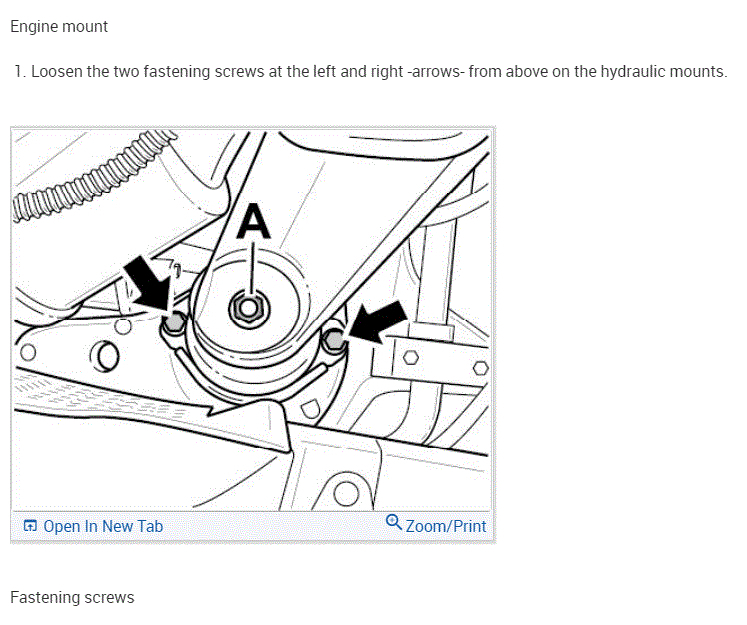The image size is (747, 625).
Task: Click the left fastening screw in the diagram
Action: click(174, 323)
